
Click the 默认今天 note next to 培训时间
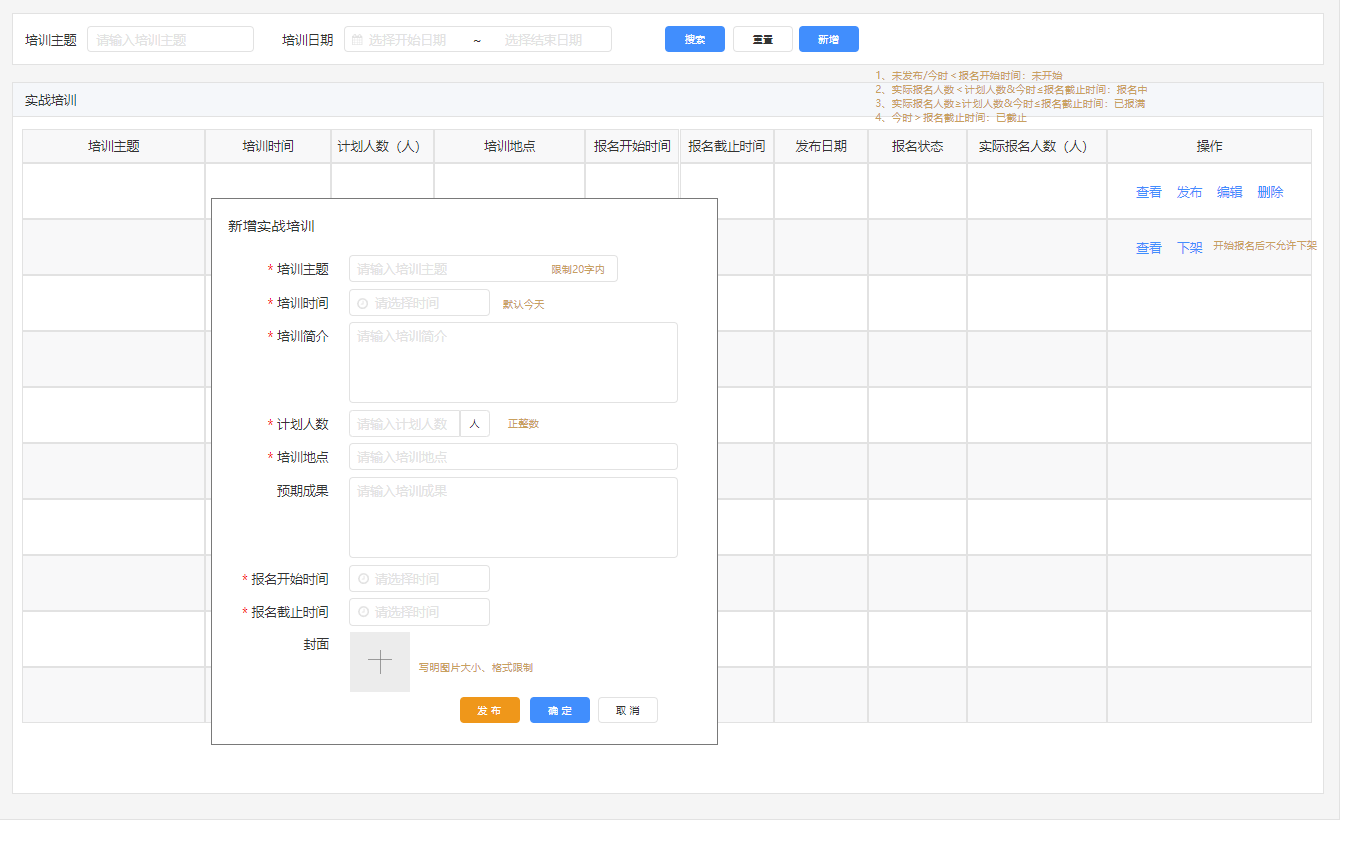tap(523, 304)
